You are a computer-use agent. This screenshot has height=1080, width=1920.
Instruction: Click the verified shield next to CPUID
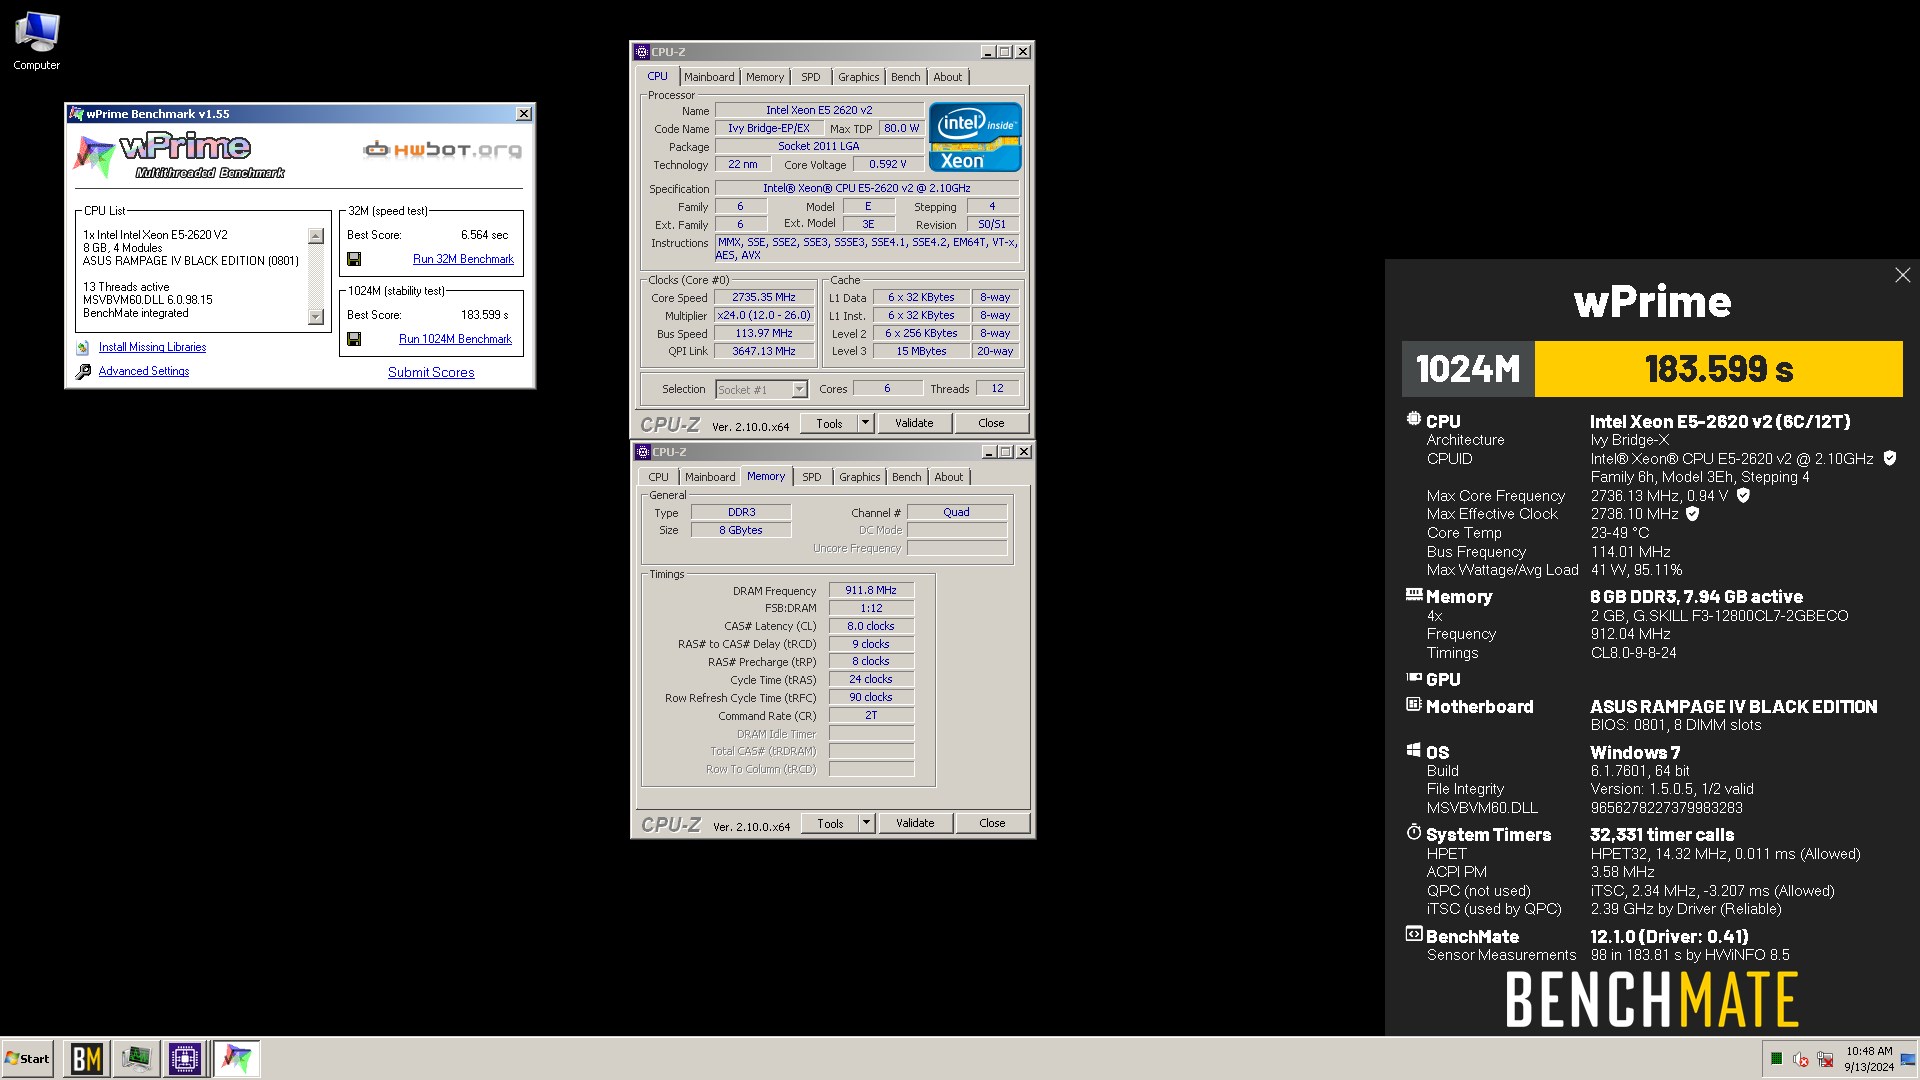[x=1889, y=458]
